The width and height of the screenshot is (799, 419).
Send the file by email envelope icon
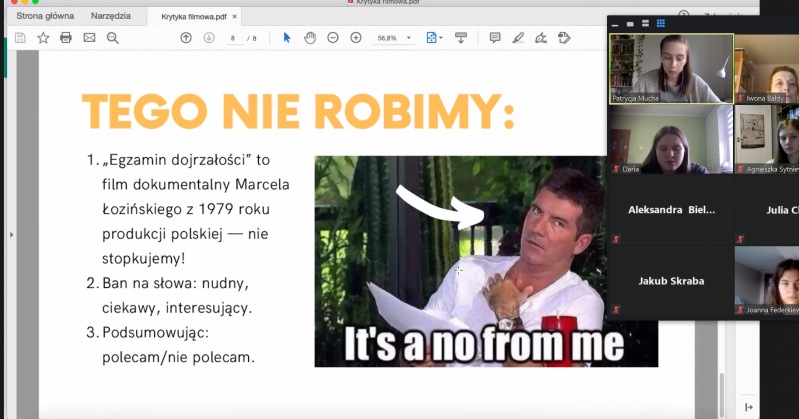click(89, 38)
